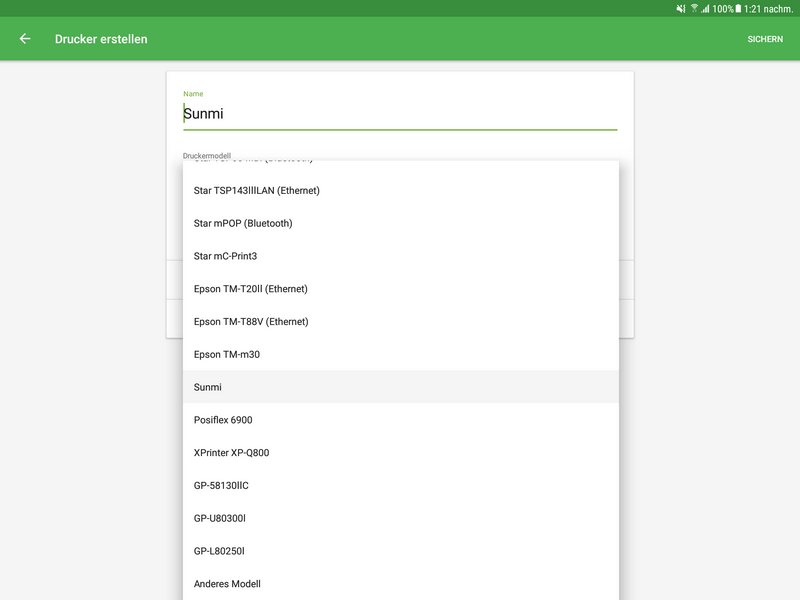This screenshot has width=800, height=600.
Task: Tap the Wi-Fi status icon
Action: click(694, 8)
